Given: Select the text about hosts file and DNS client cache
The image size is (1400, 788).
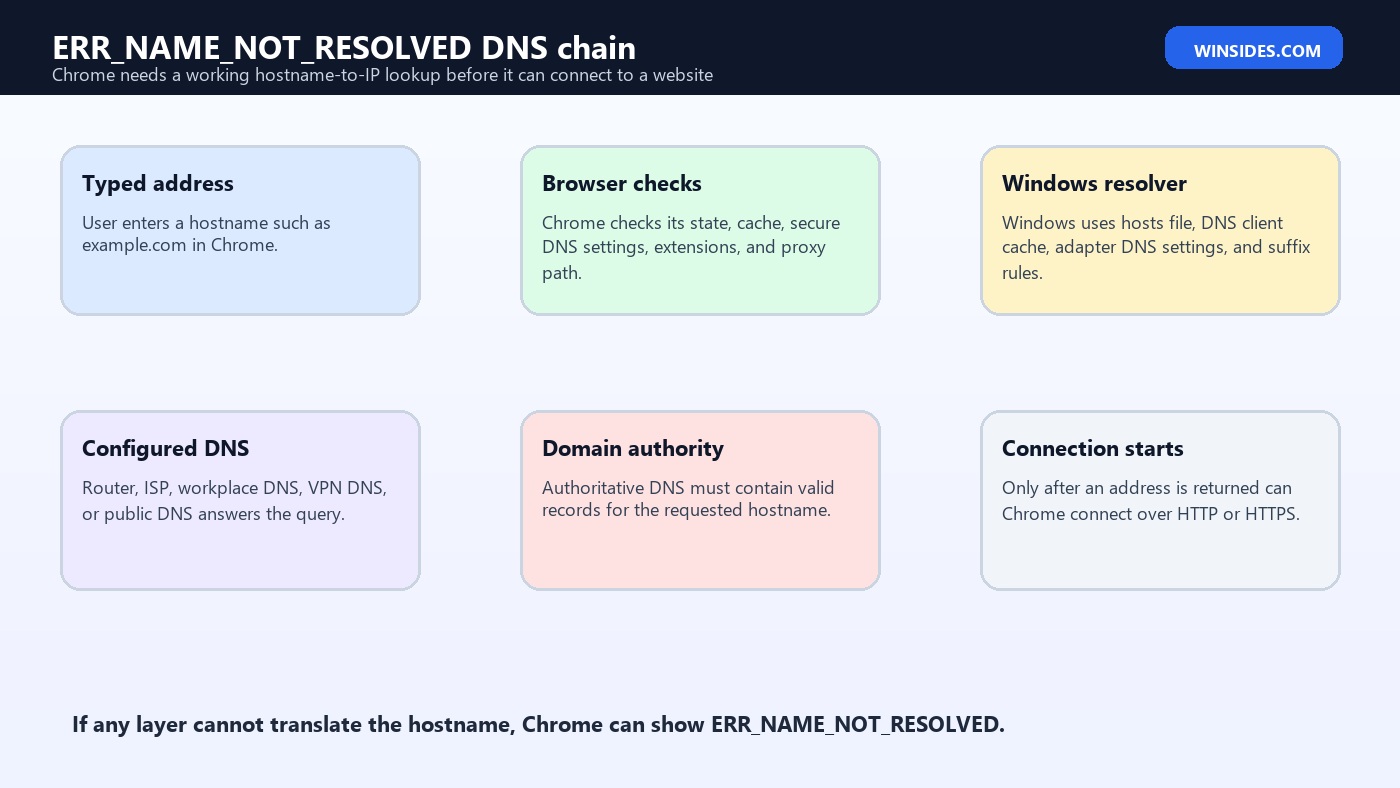Looking at the screenshot, I should (1156, 247).
